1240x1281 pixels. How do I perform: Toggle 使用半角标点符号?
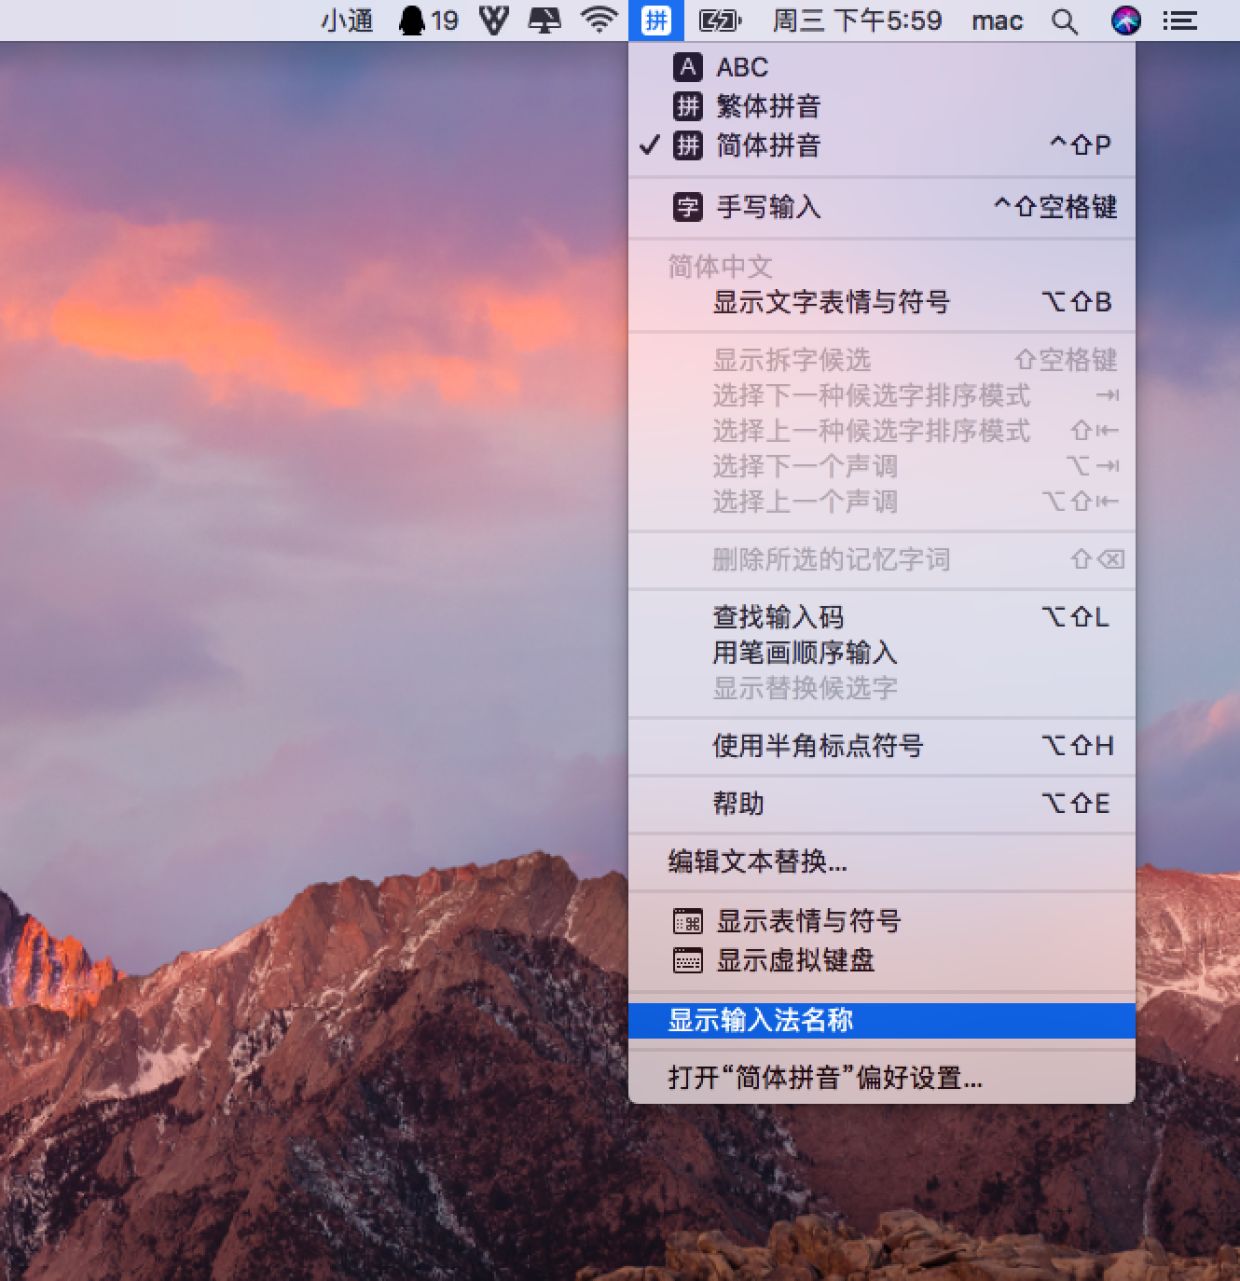(x=882, y=745)
